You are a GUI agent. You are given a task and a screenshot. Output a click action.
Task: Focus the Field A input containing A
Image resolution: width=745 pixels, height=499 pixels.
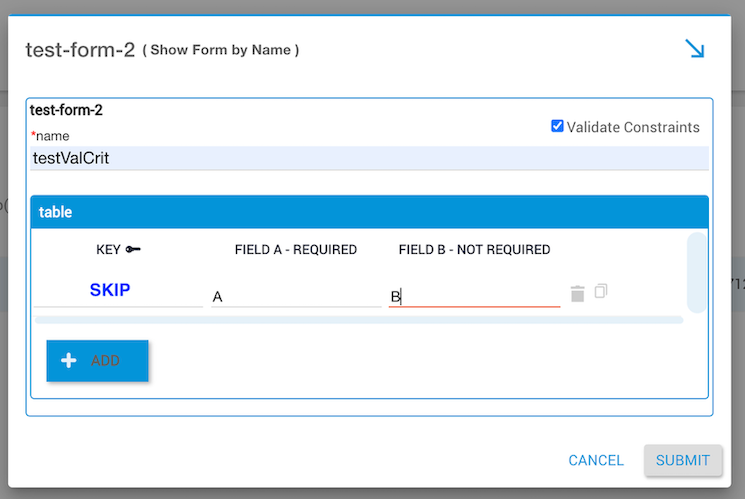click(x=296, y=296)
